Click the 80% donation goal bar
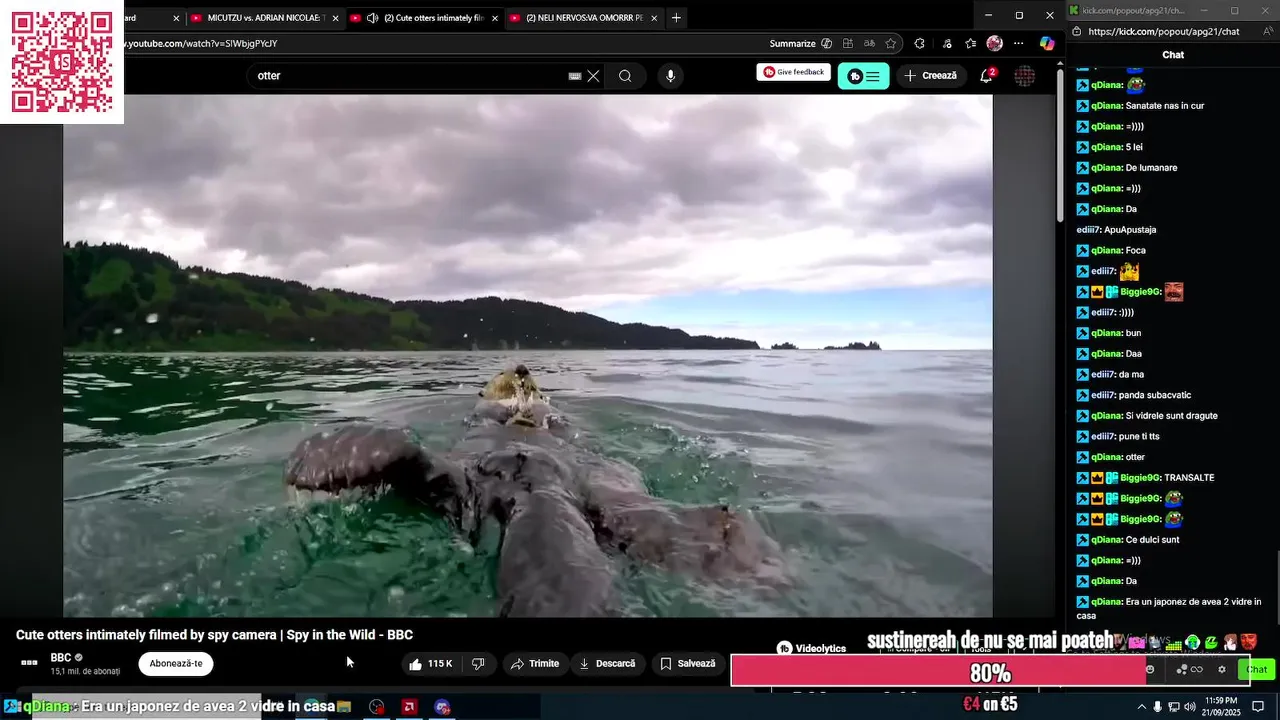 pyautogui.click(x=990, y=671)
